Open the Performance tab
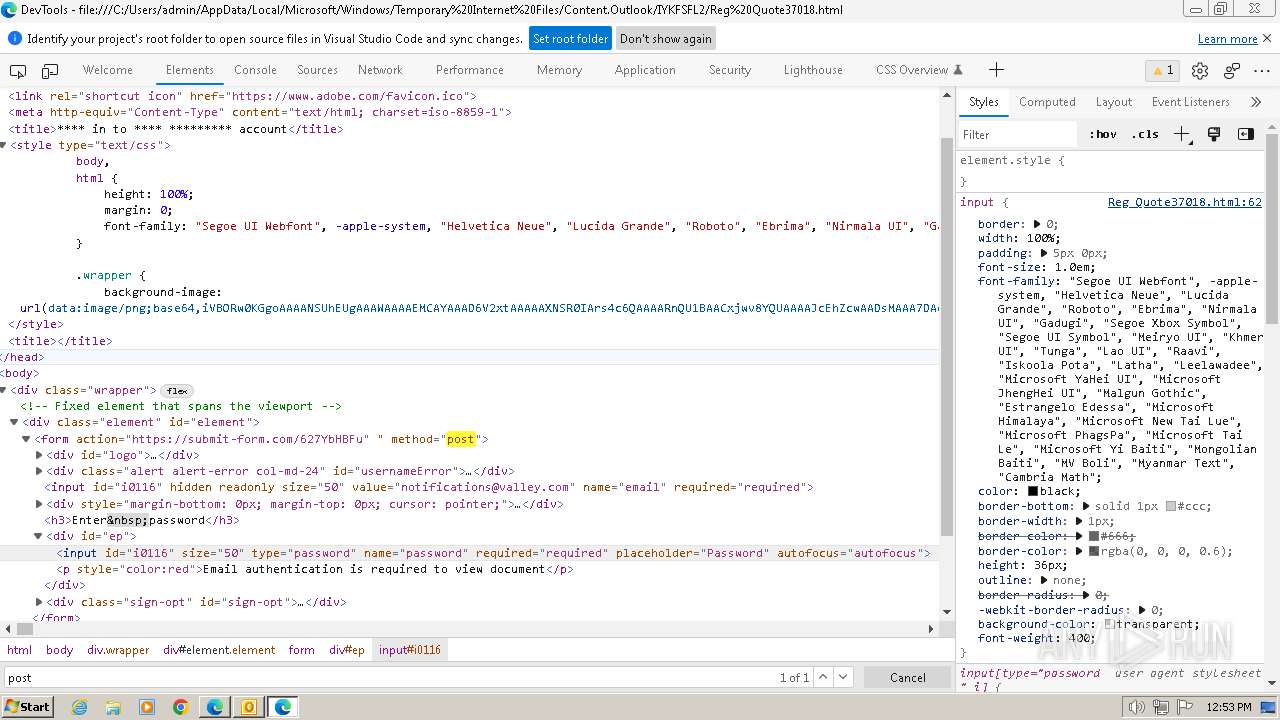The height and width of the screenshot is (720, 1280). 469,70
